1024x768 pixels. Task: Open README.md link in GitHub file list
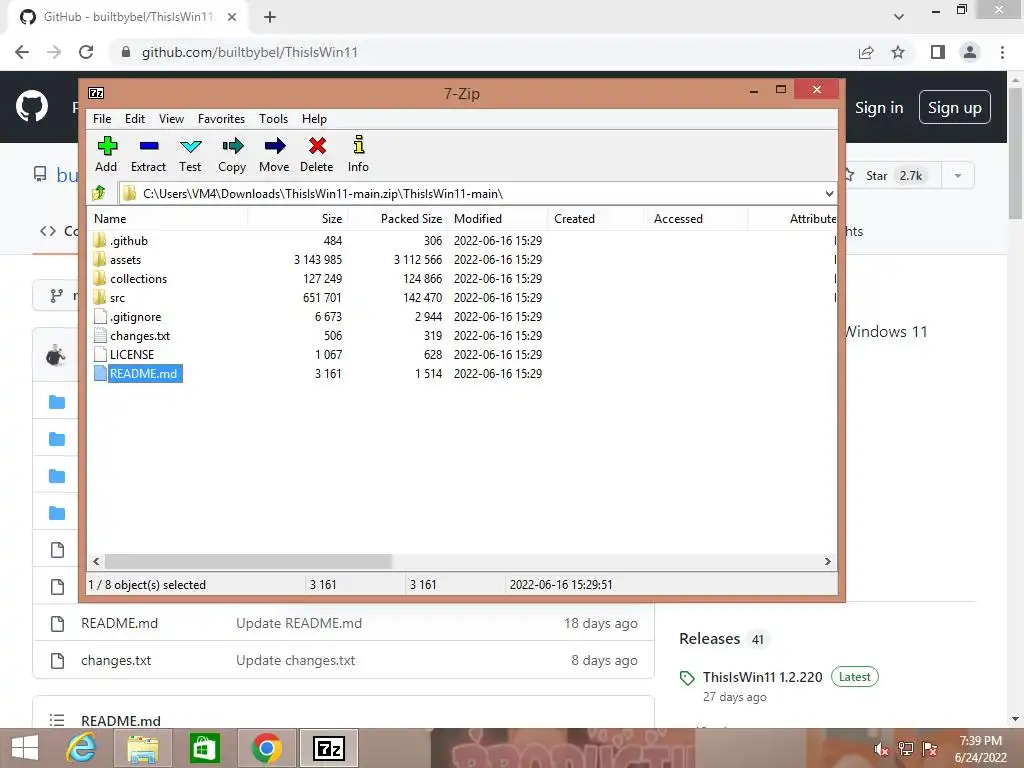click(x=120, y=624)
